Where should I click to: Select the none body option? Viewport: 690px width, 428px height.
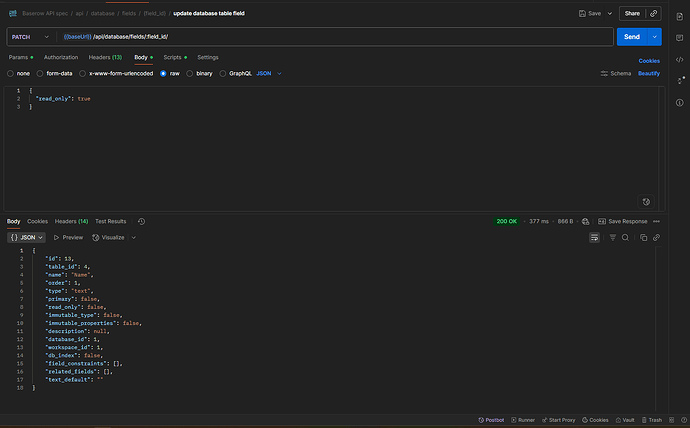[20, 73]
